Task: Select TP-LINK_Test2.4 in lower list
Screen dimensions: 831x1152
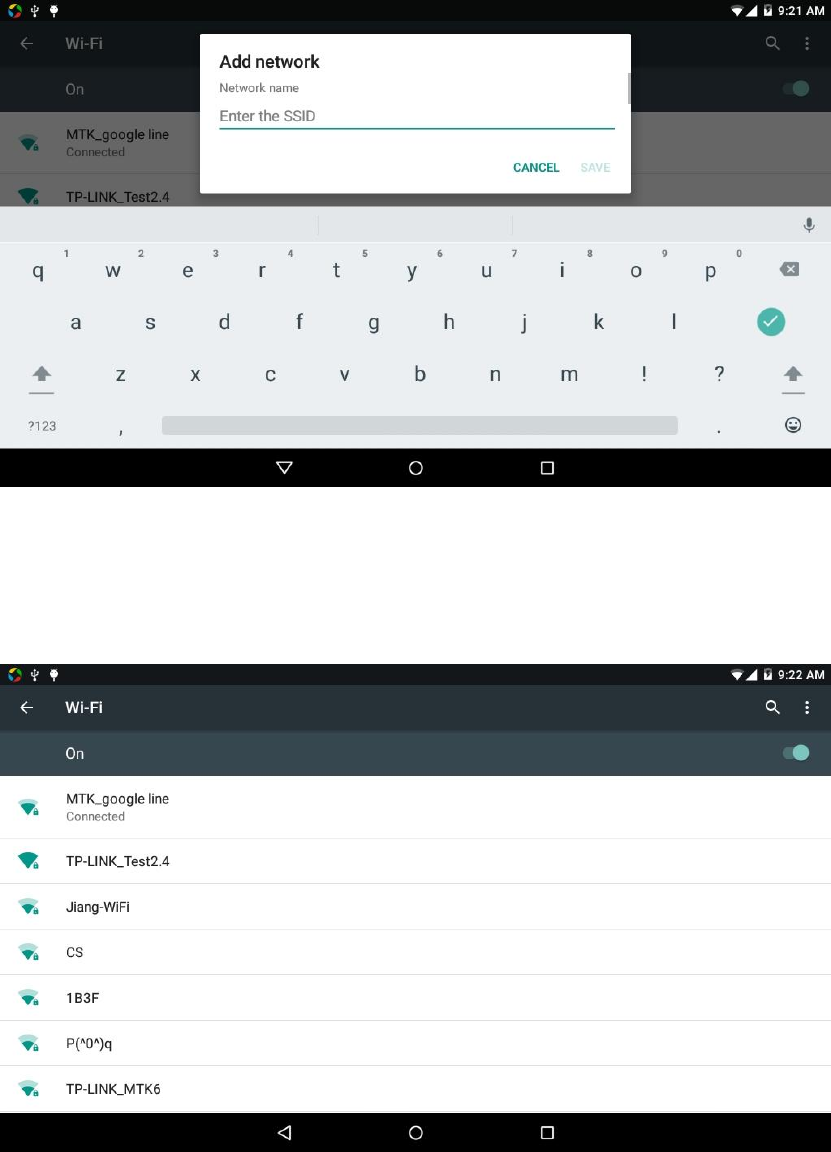Action: click(415, 861)
